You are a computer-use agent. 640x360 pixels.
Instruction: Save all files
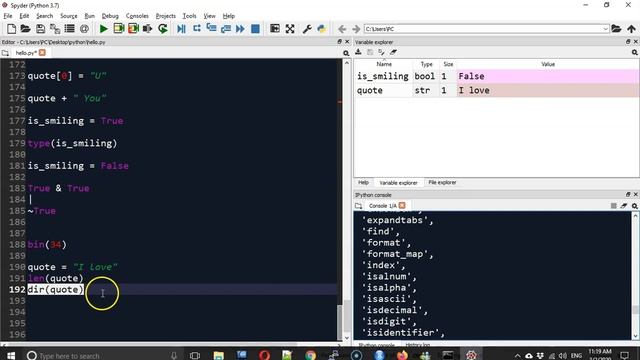55,29
